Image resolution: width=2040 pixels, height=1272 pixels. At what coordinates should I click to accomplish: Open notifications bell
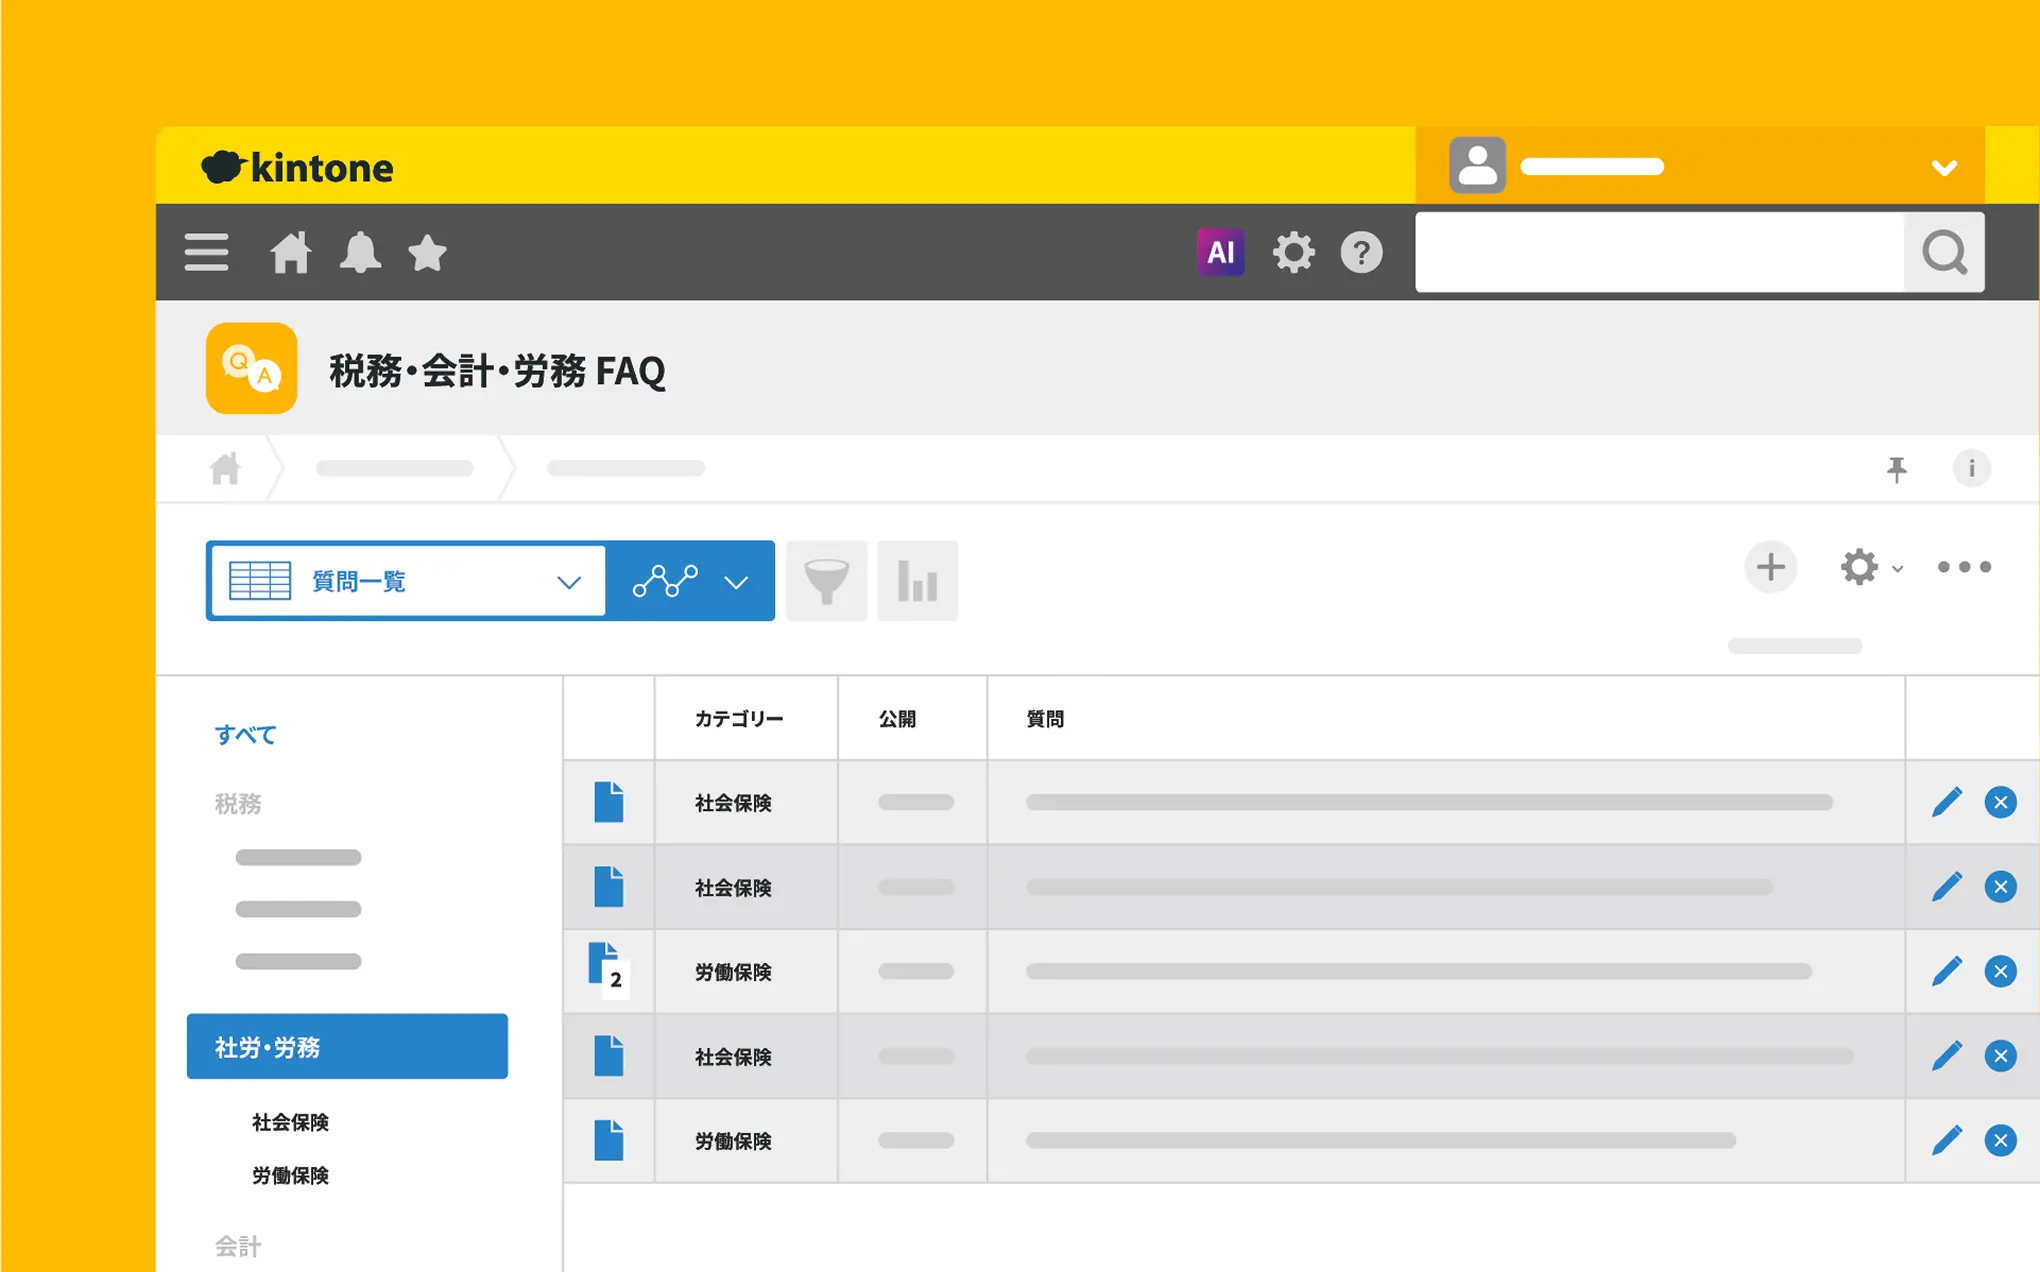pos(360,252)
